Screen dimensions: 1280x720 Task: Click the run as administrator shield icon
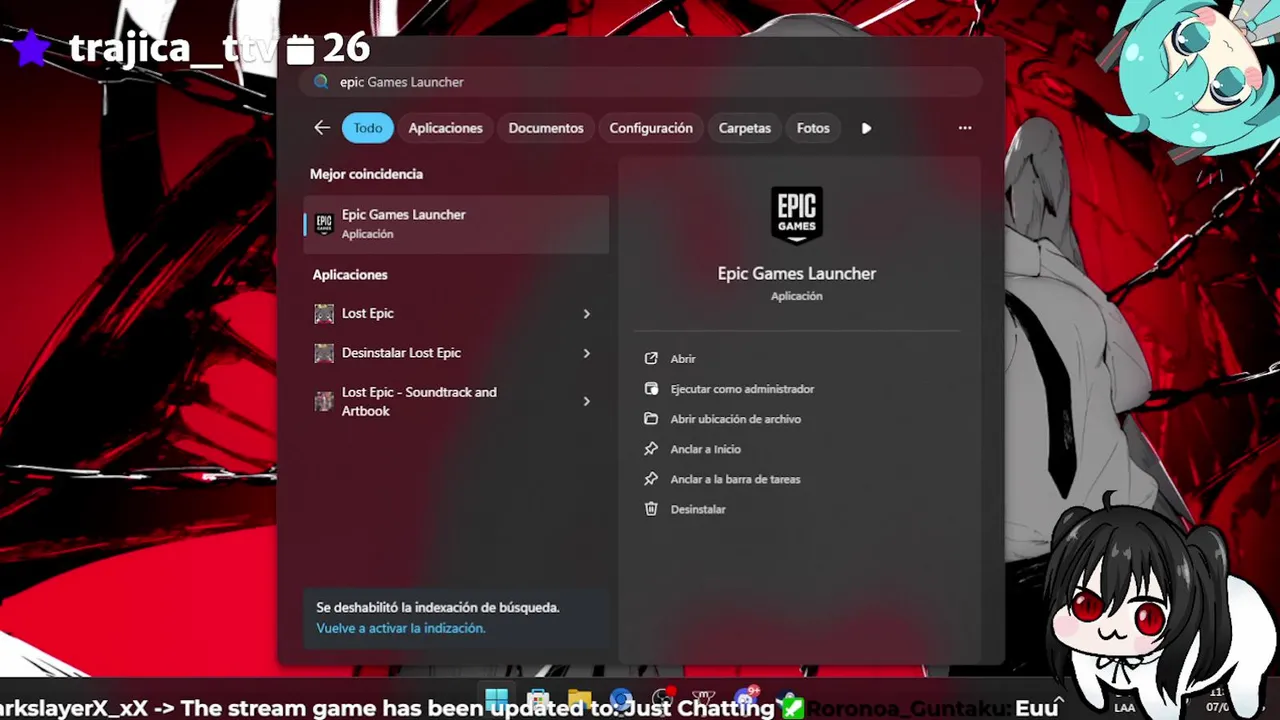click(x=651, y=388)
